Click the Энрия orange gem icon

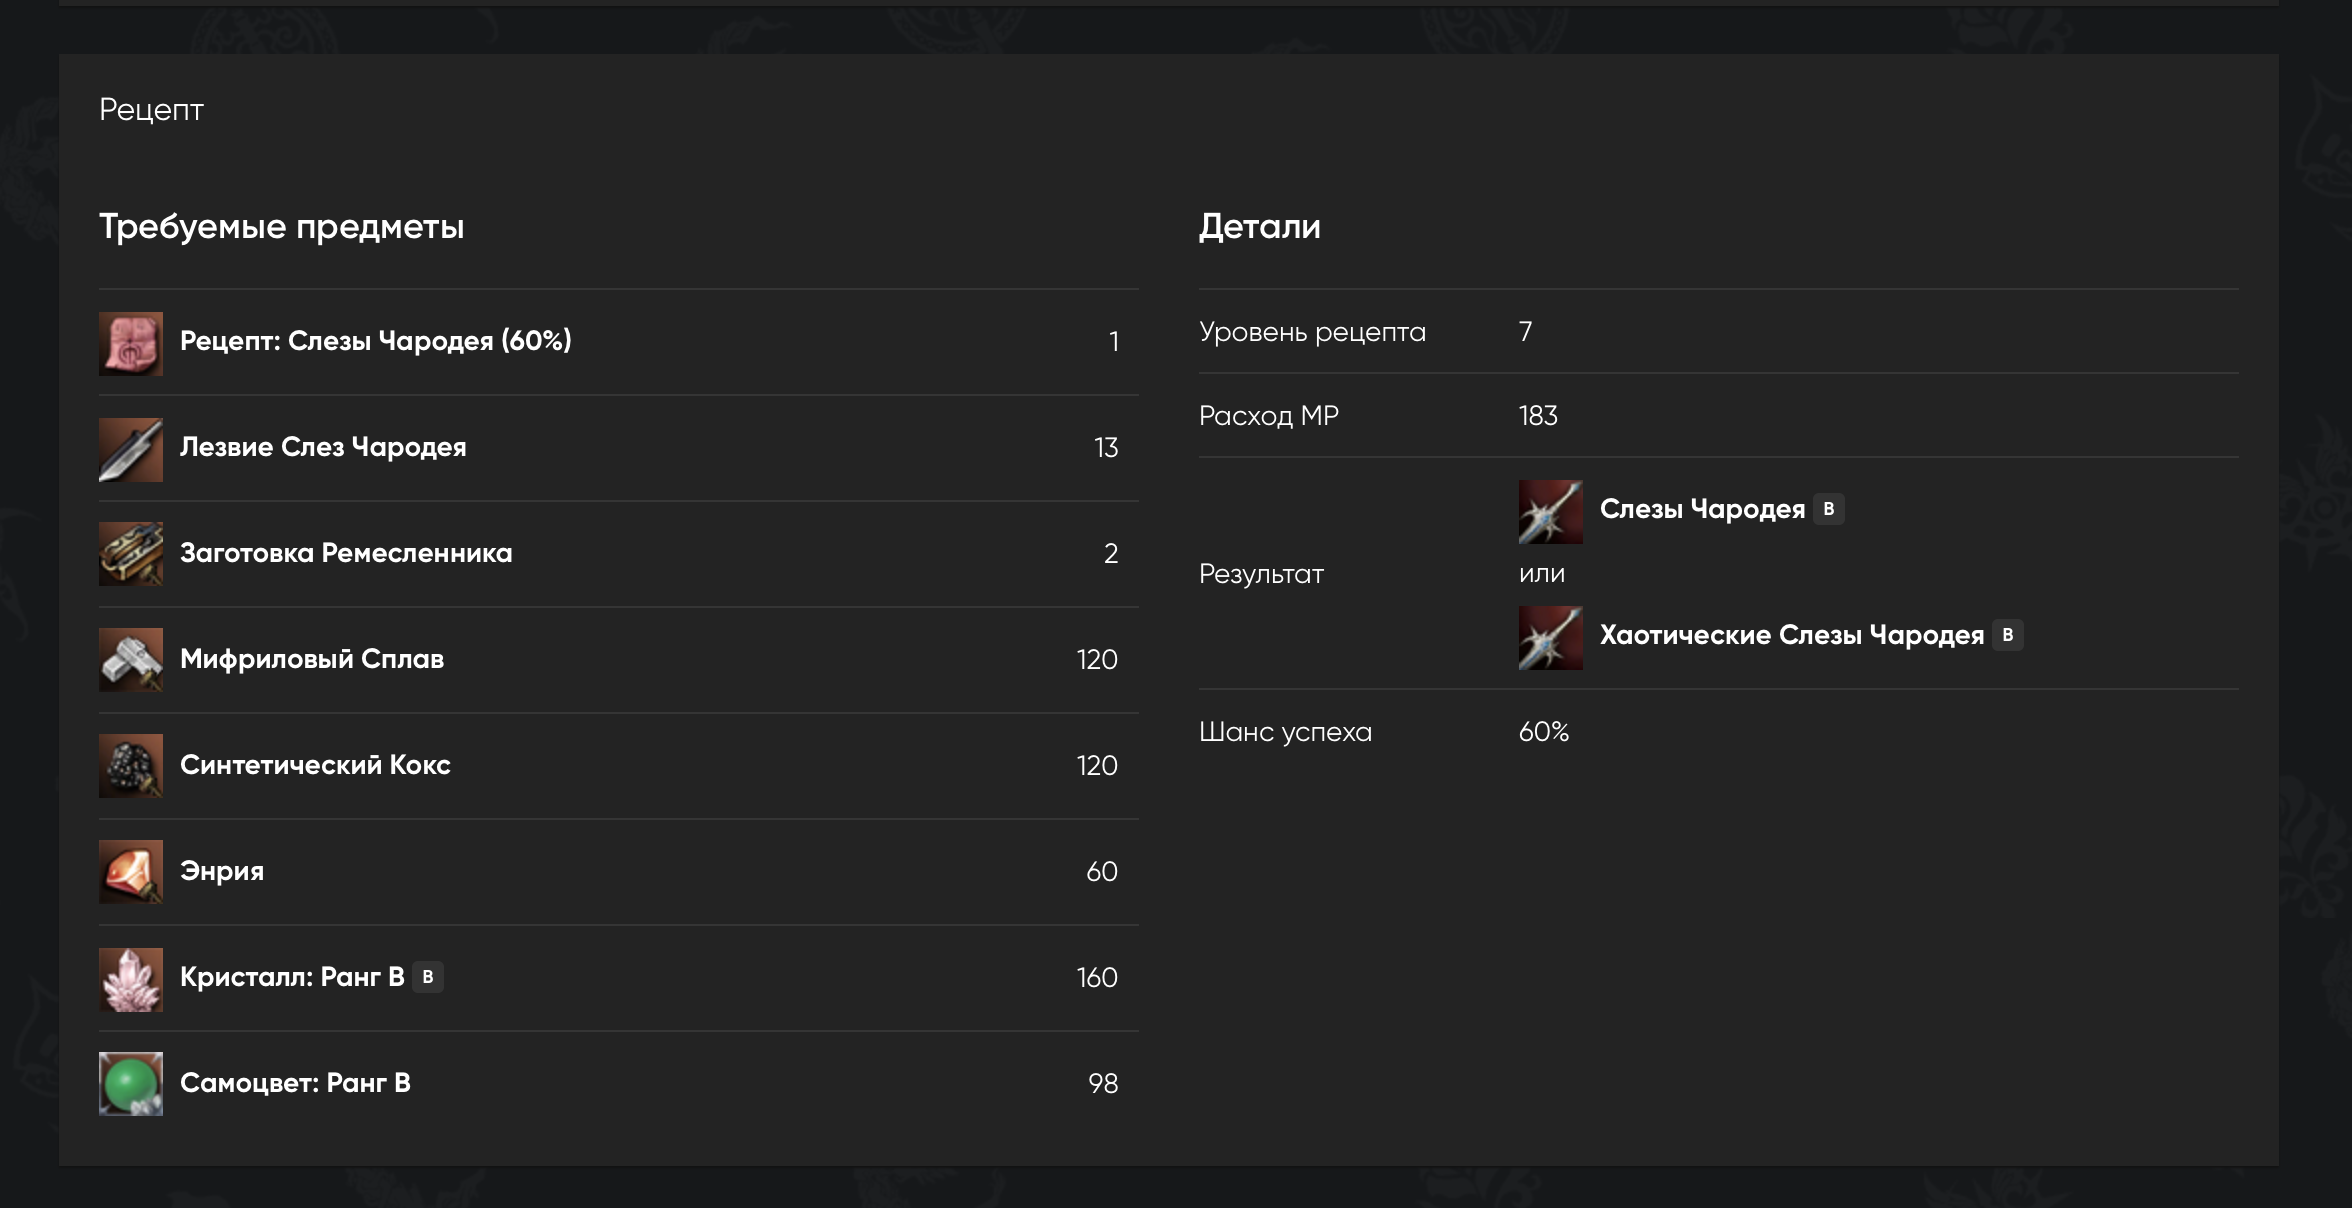point(130,871)
